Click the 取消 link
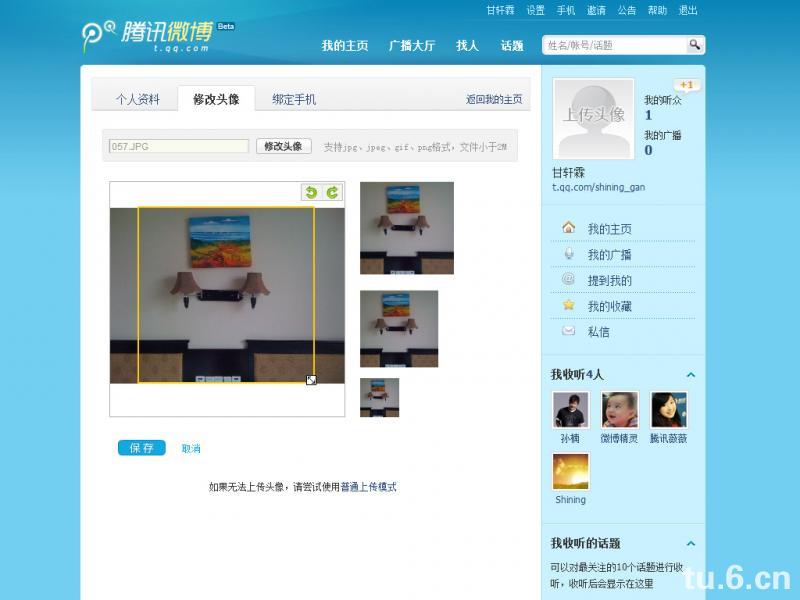This screenshot has width=800, height=600. (191, 448)
